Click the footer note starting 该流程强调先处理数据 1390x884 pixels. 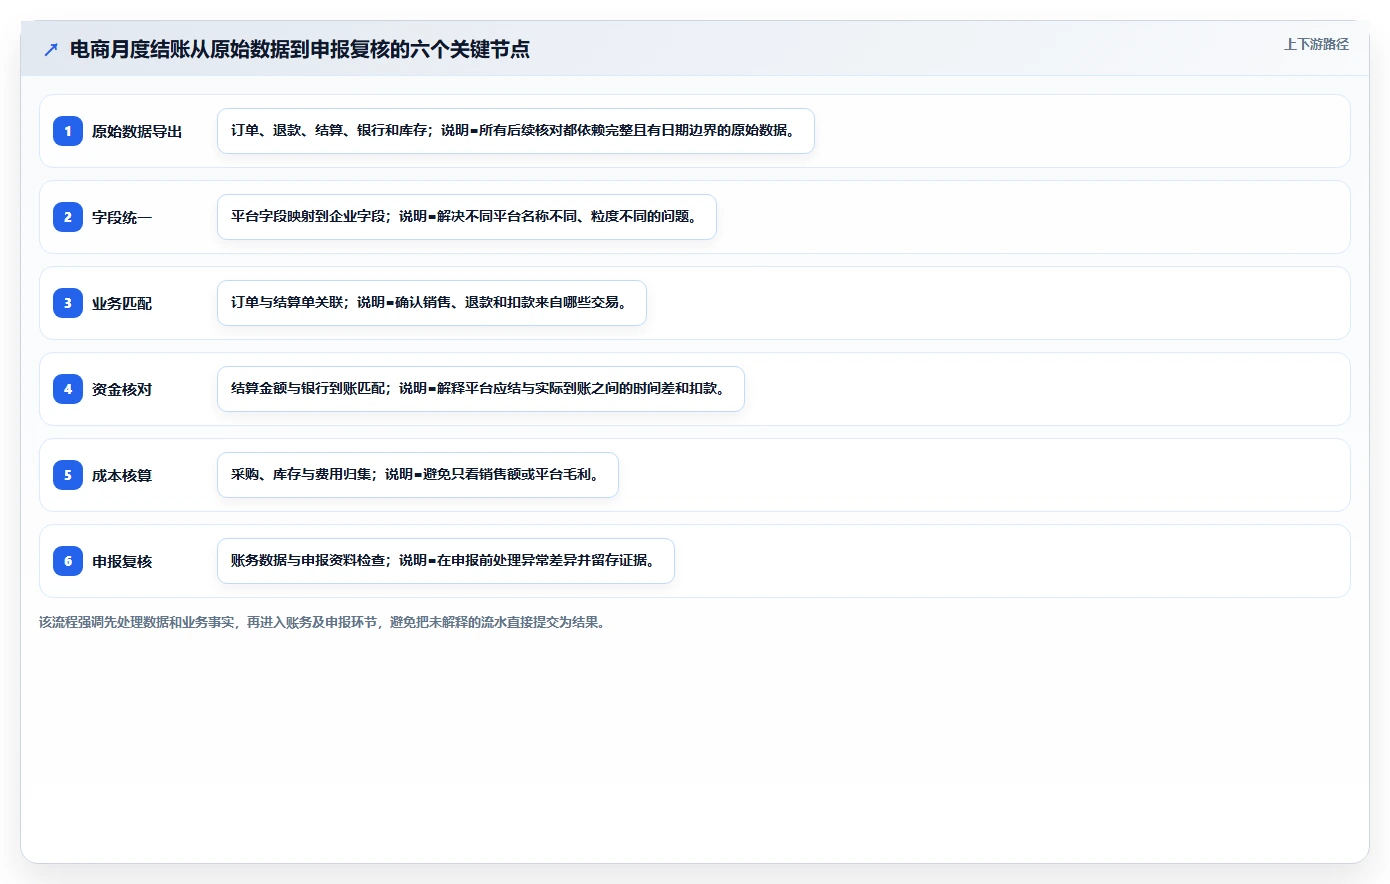coord(323,622)
